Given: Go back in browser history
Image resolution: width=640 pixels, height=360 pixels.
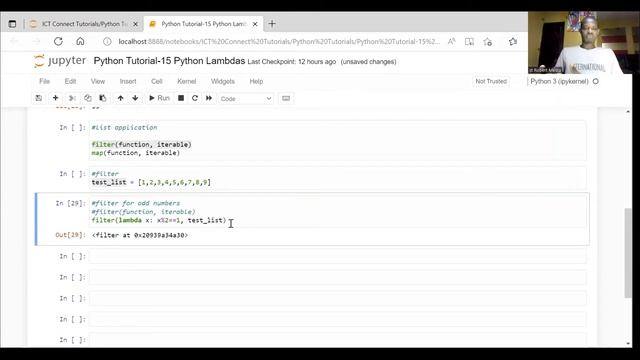Looking at the screenshot, I should [x=15, y=41].
